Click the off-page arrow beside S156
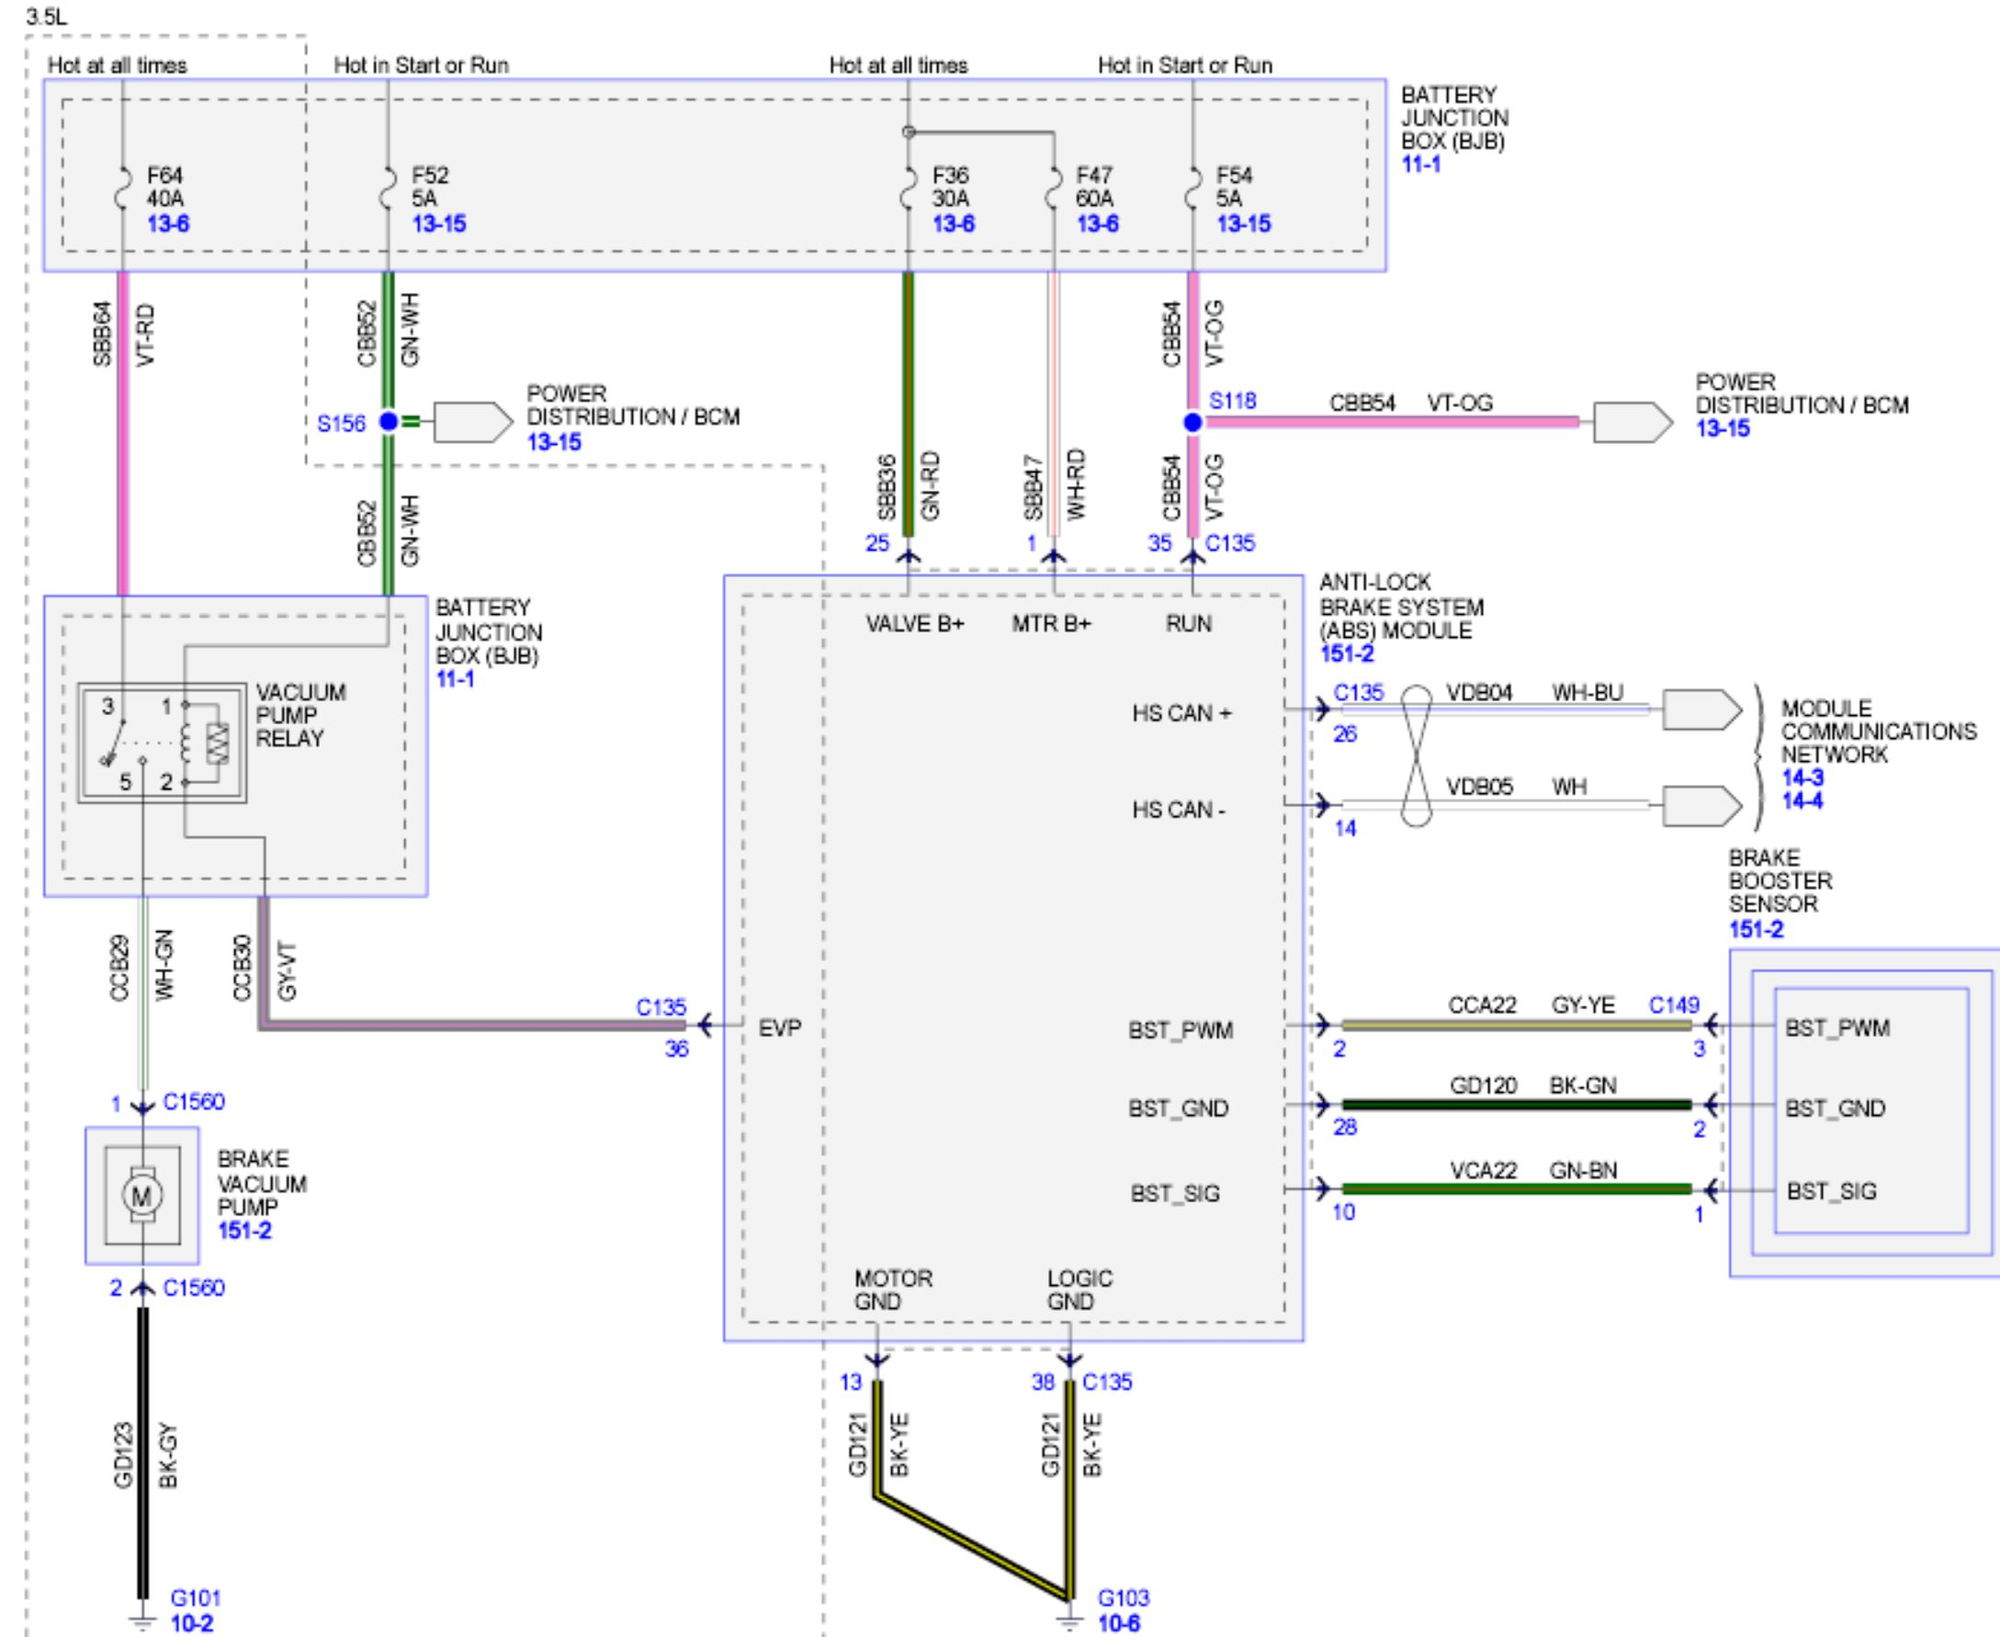The image size is (2000, 1637). point(473,422)
